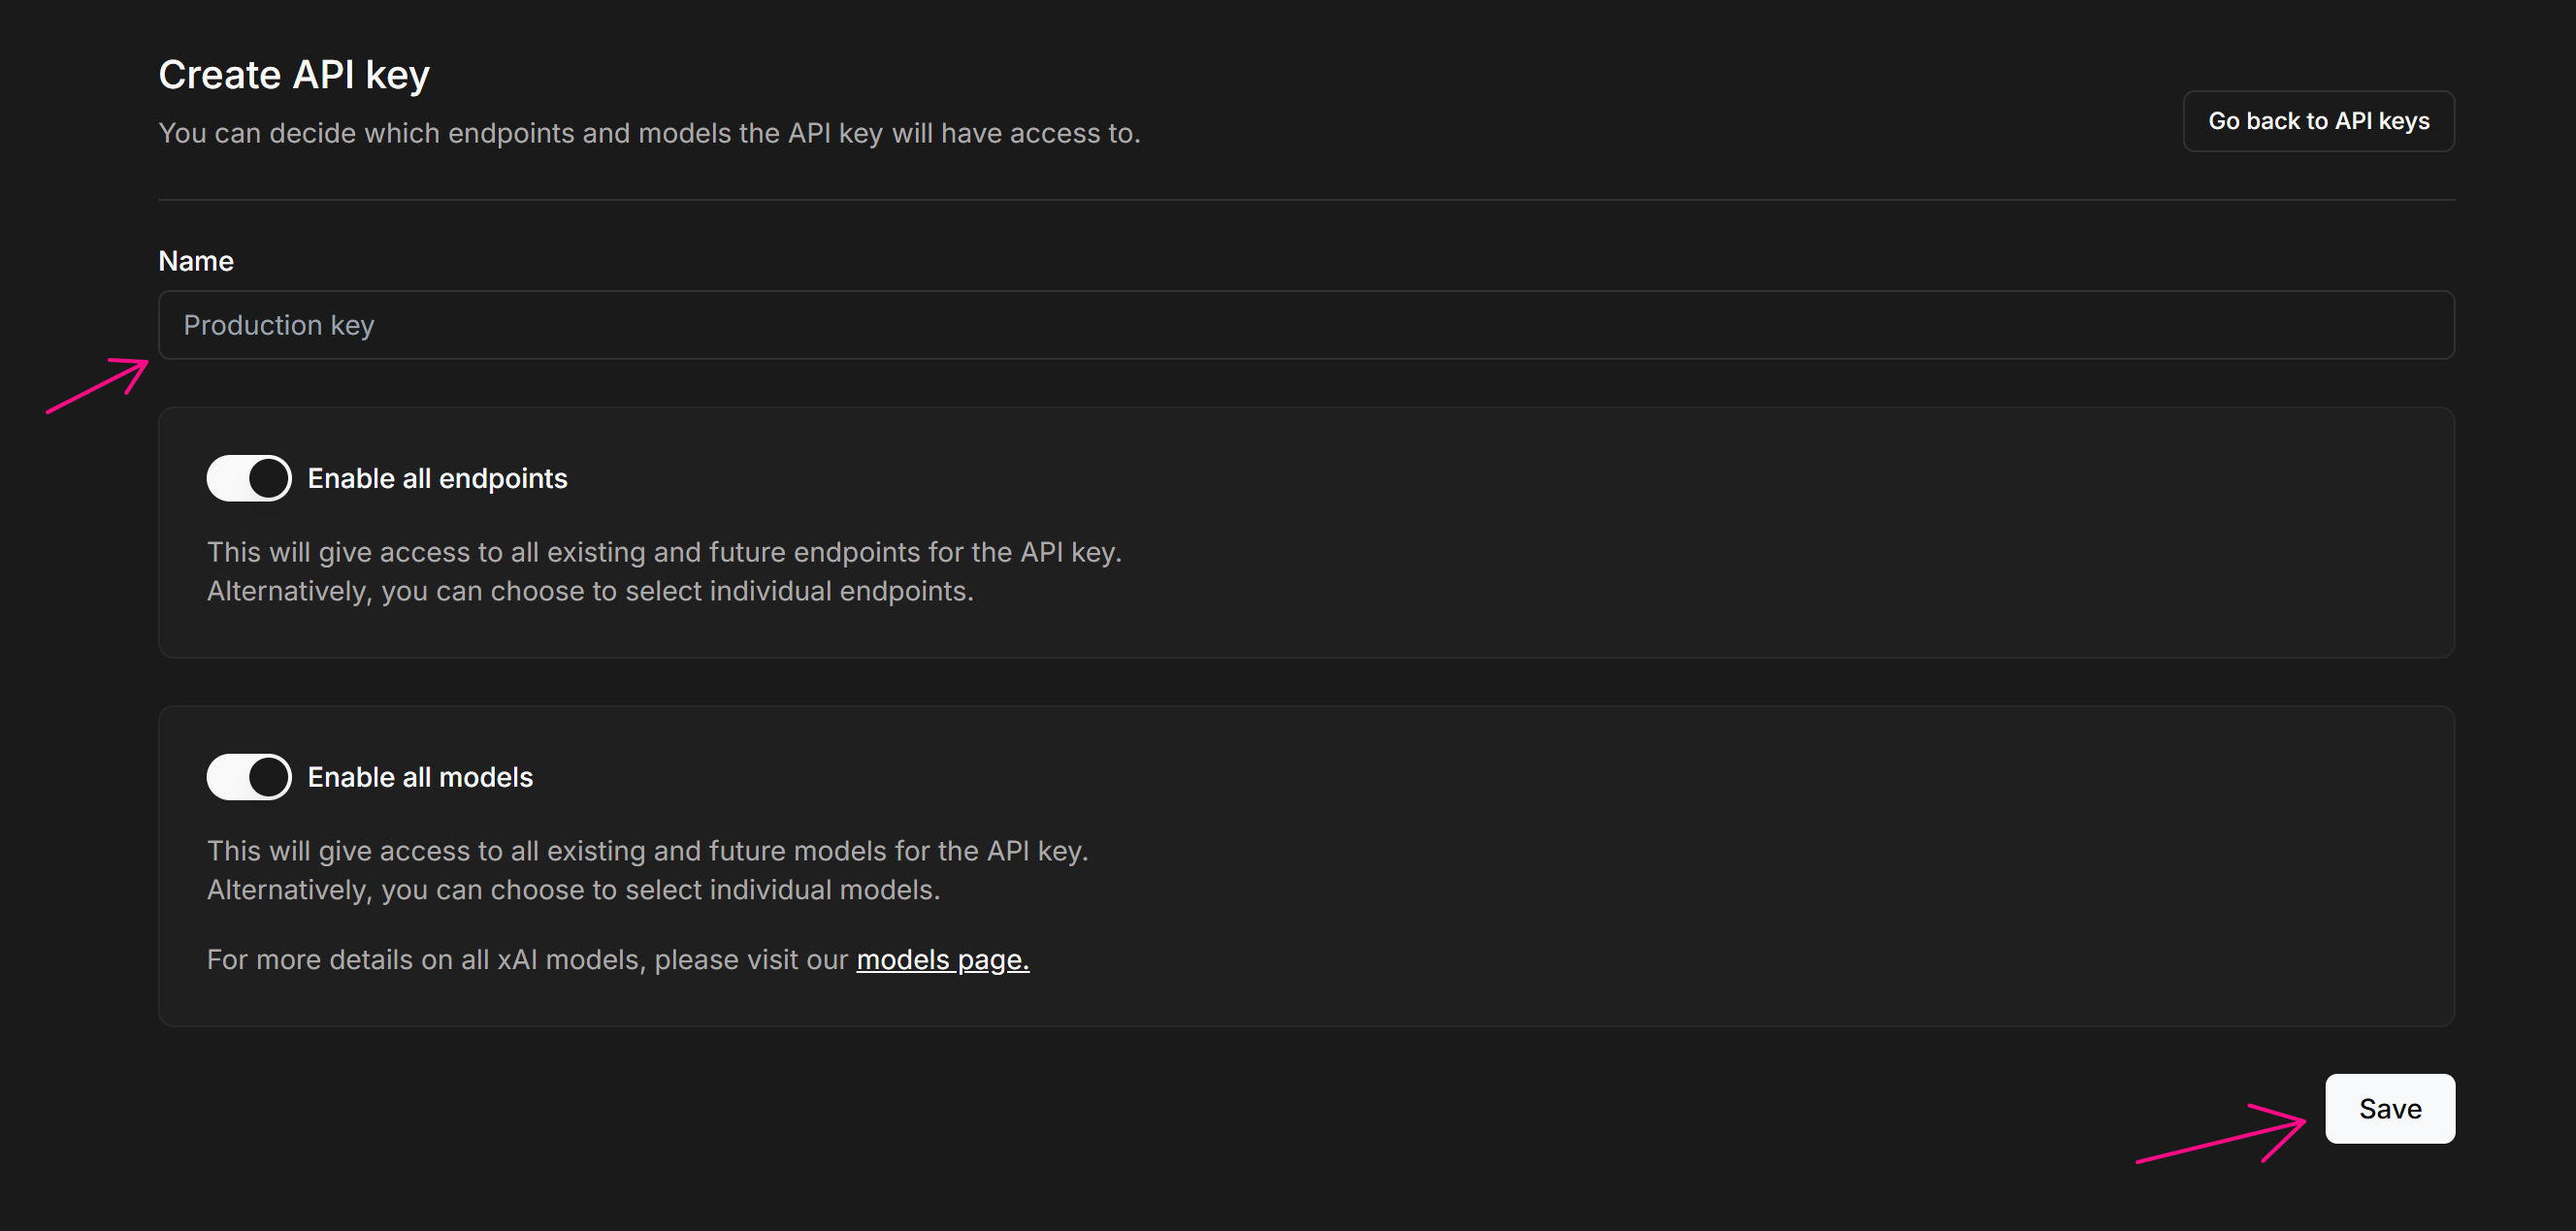Click the "Enable all models" label text
This screenshot has width=2576, height=1231.
pos(420,777)
